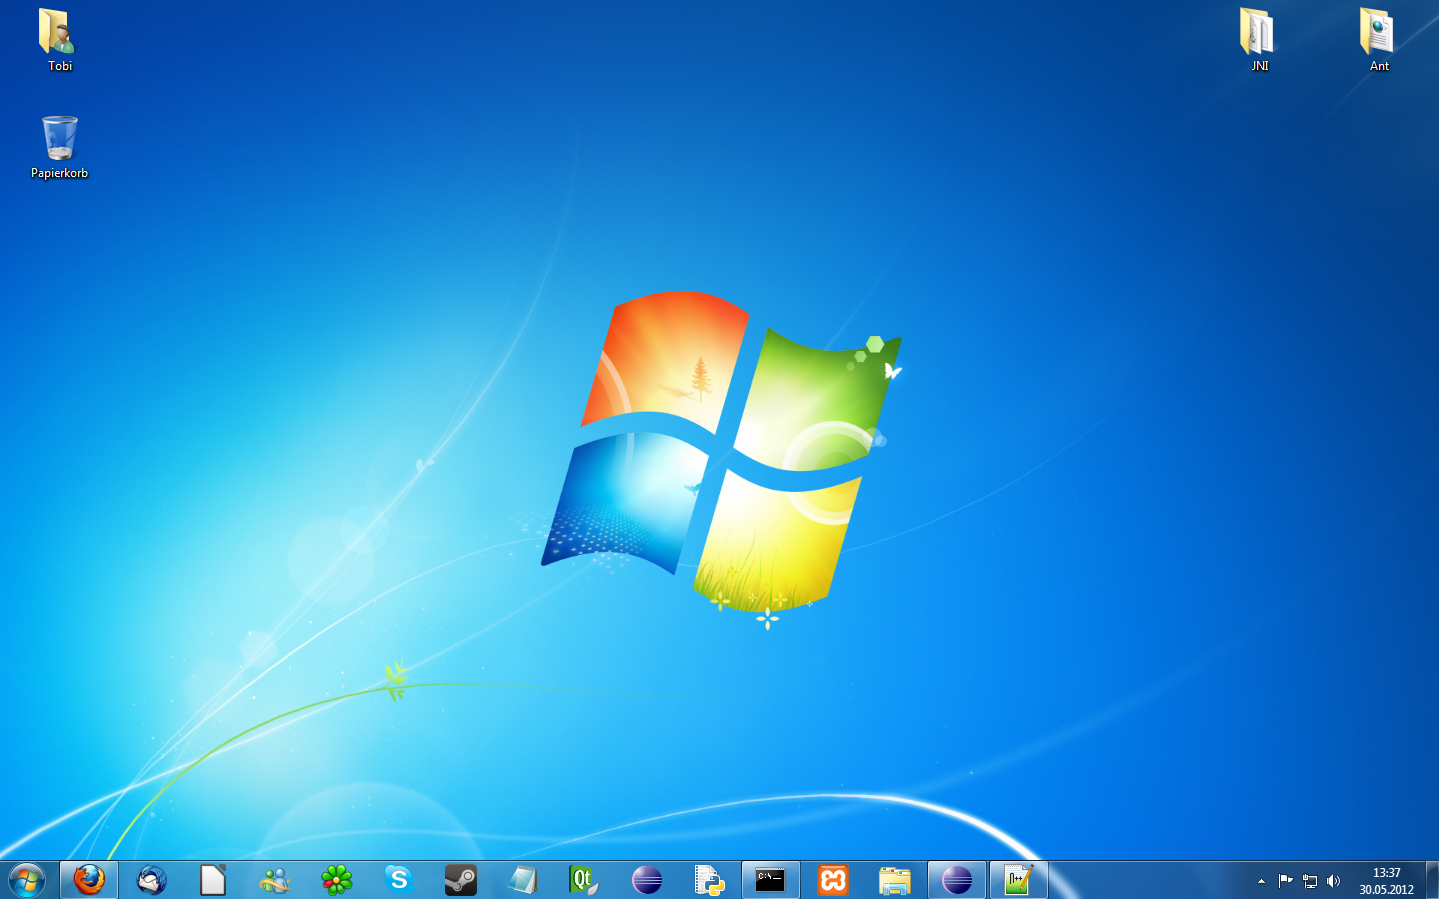Click the ICQ flower icon
Screen dimensions: 1439x899
[x=337, y=880]
